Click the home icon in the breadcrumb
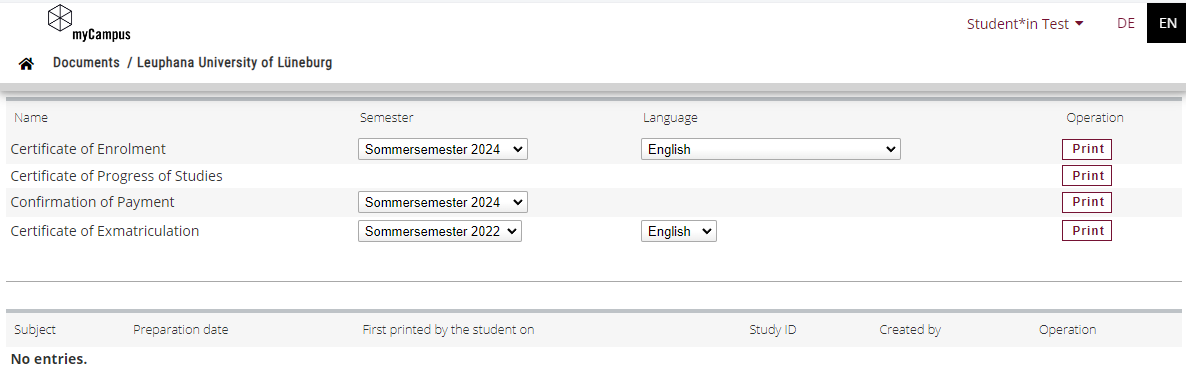1186x373 pixels. coord(26,64)
